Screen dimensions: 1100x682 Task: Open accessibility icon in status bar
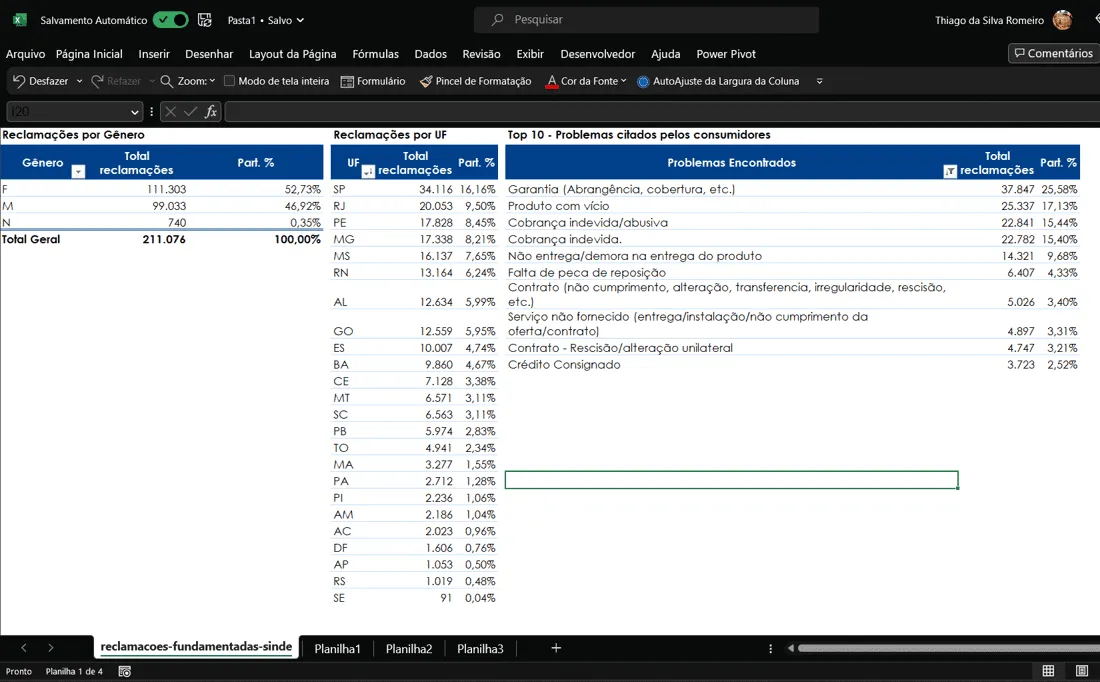pyautogui.click(x=124, y=671)
